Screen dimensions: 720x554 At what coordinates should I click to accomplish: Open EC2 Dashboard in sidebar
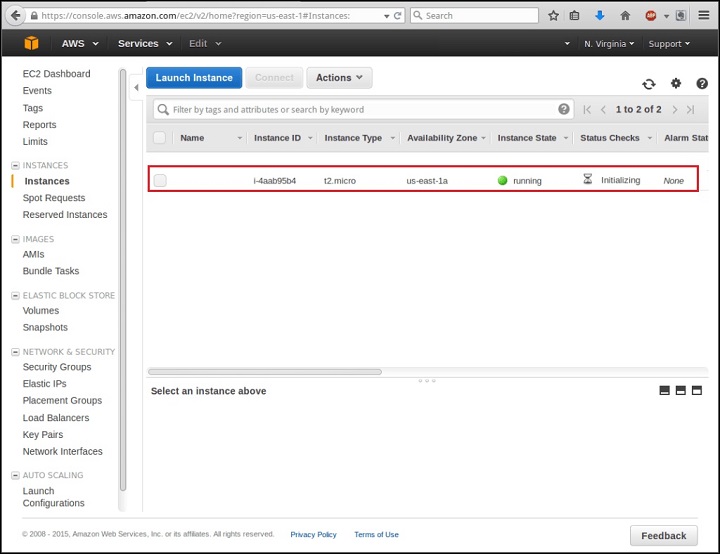click(x=56, y=73)
